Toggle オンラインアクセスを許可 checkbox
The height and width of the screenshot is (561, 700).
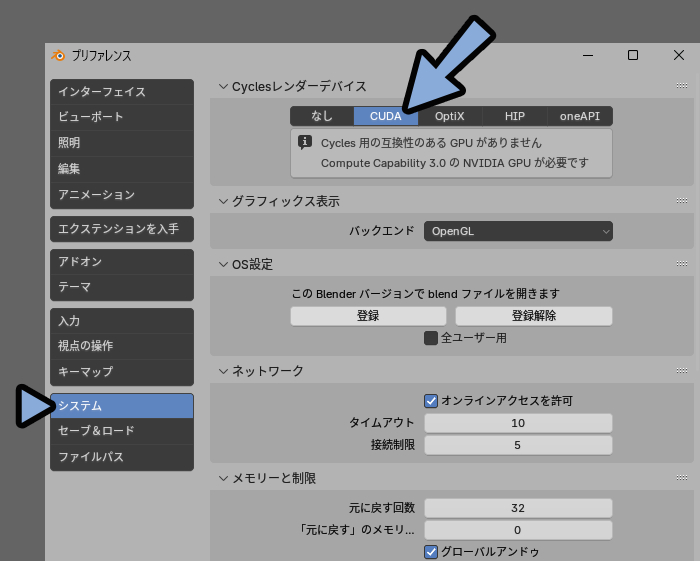coord(431,401)
